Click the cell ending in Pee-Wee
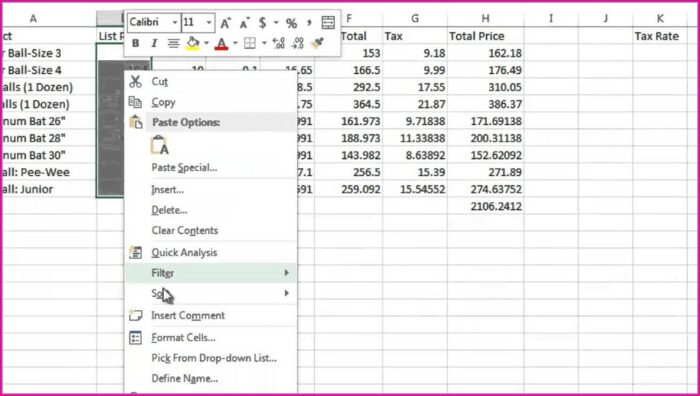This screenshot has height=396, width=700. [49, 172]
